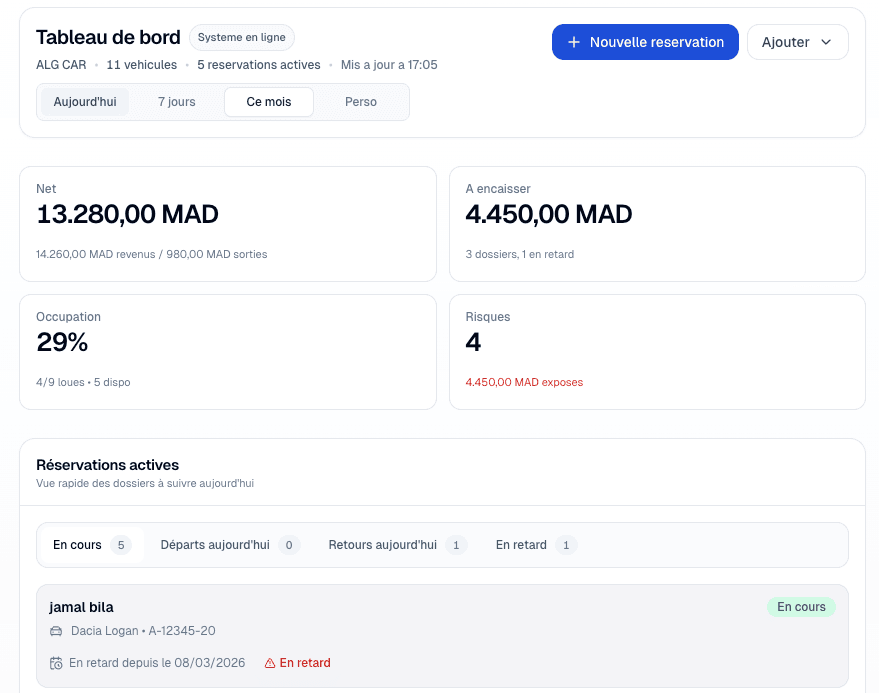Expand the Ajouter dropdown chevron
879x693 pixels.
826,42
